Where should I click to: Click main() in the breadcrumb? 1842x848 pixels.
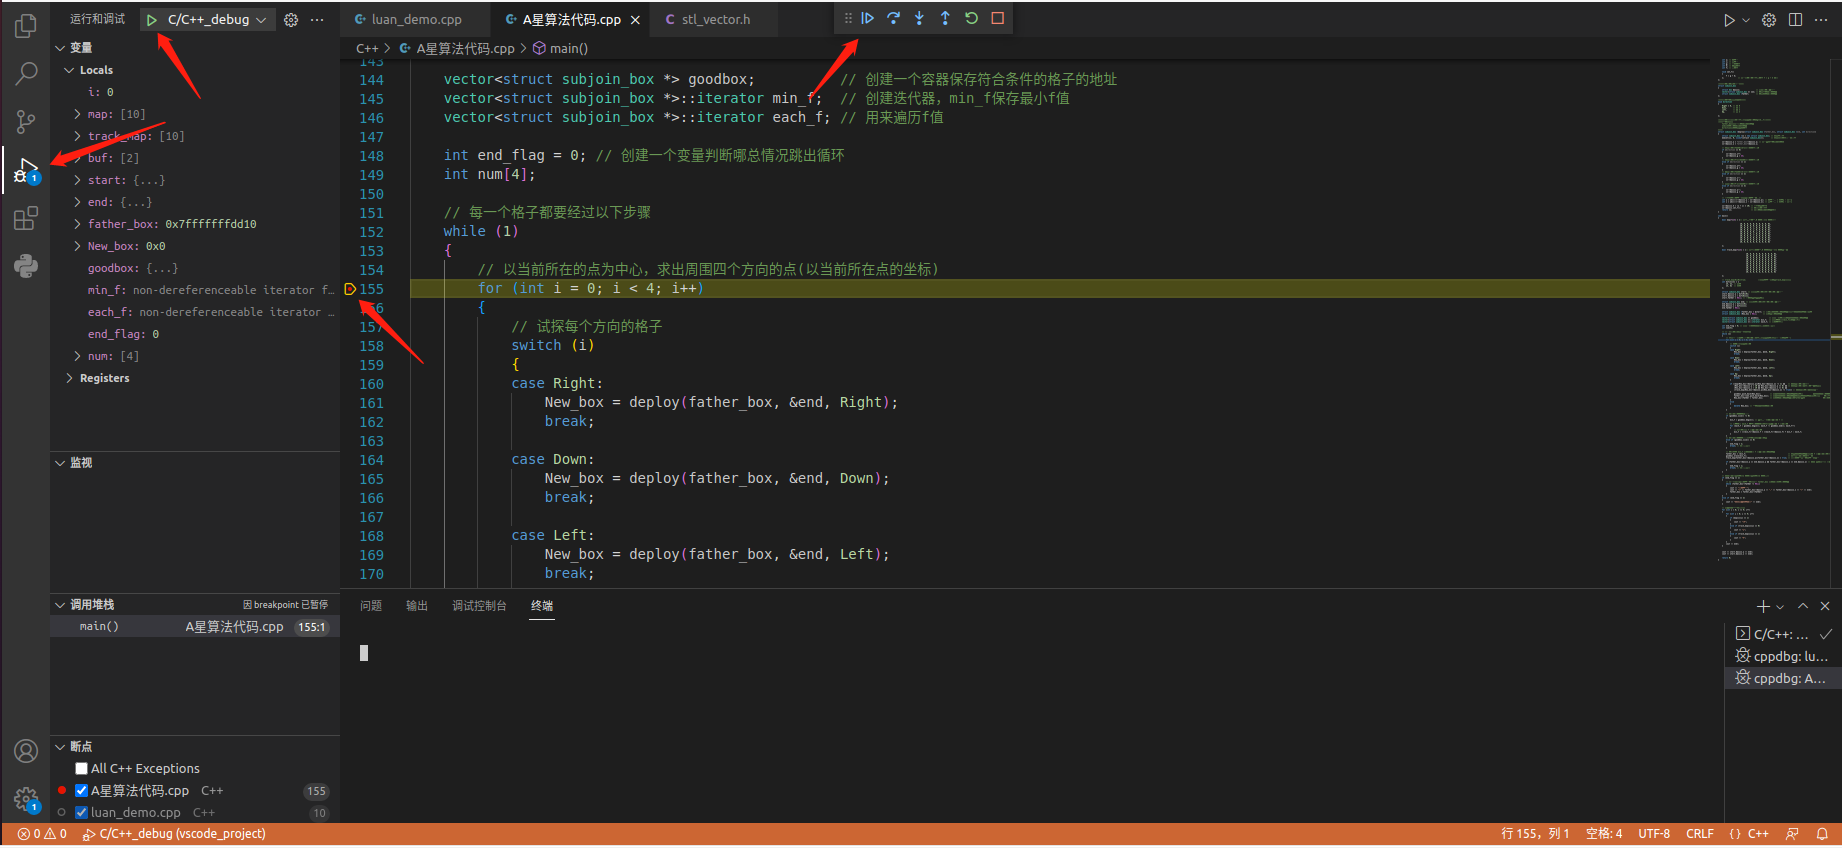click(x=561, y=48)
